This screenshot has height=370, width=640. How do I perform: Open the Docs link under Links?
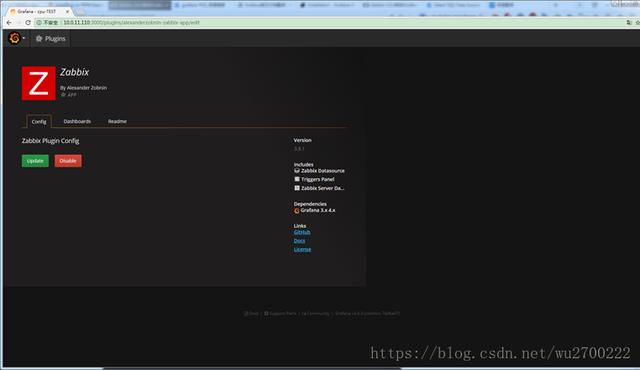[299, 241]
